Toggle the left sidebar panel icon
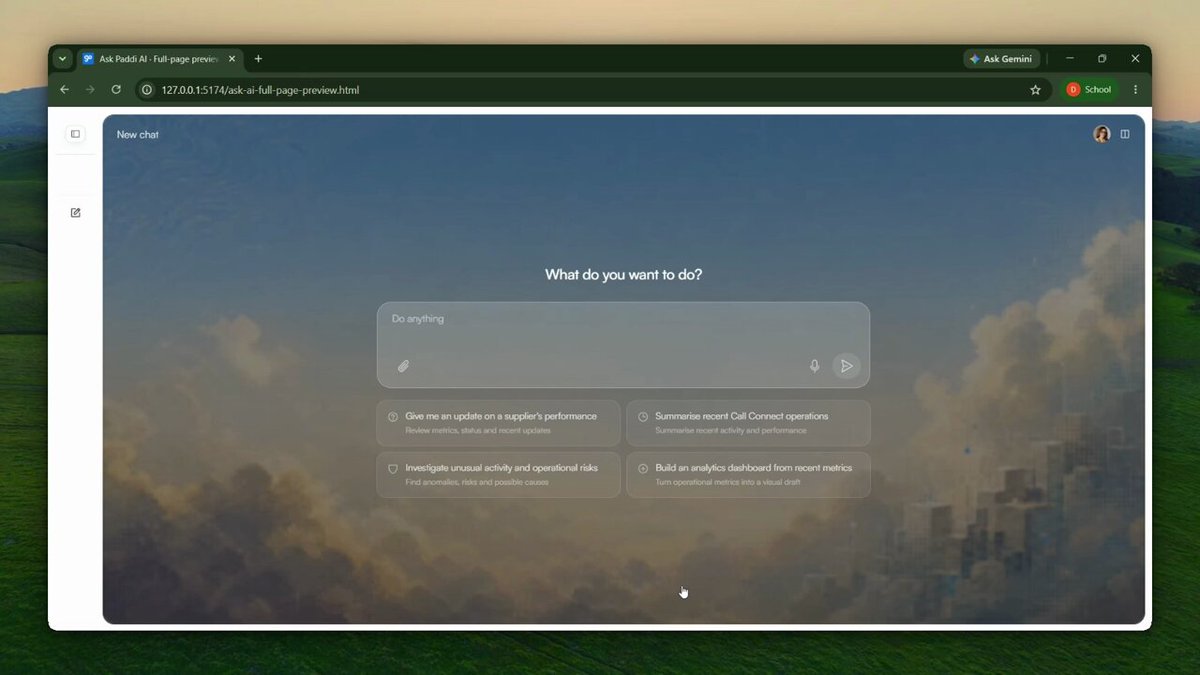The height and width of the screenshot is (675, 1200). coord(75,134)
